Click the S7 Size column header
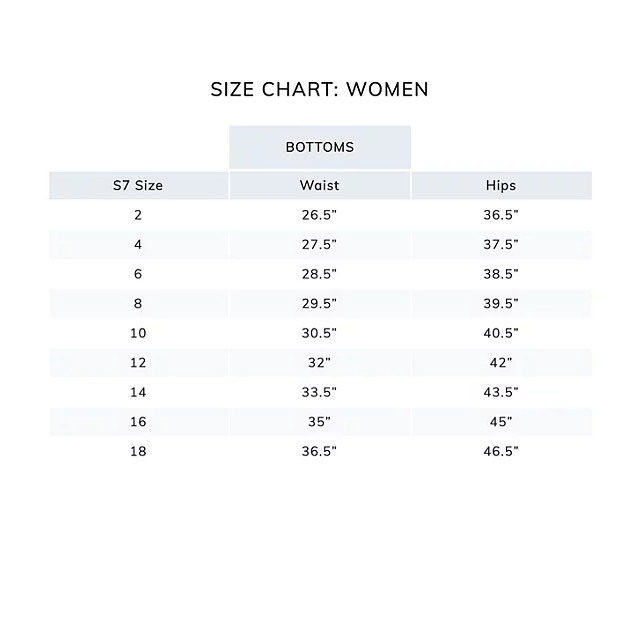Screen dimensions: 636x641 click(x=138, y=186)
